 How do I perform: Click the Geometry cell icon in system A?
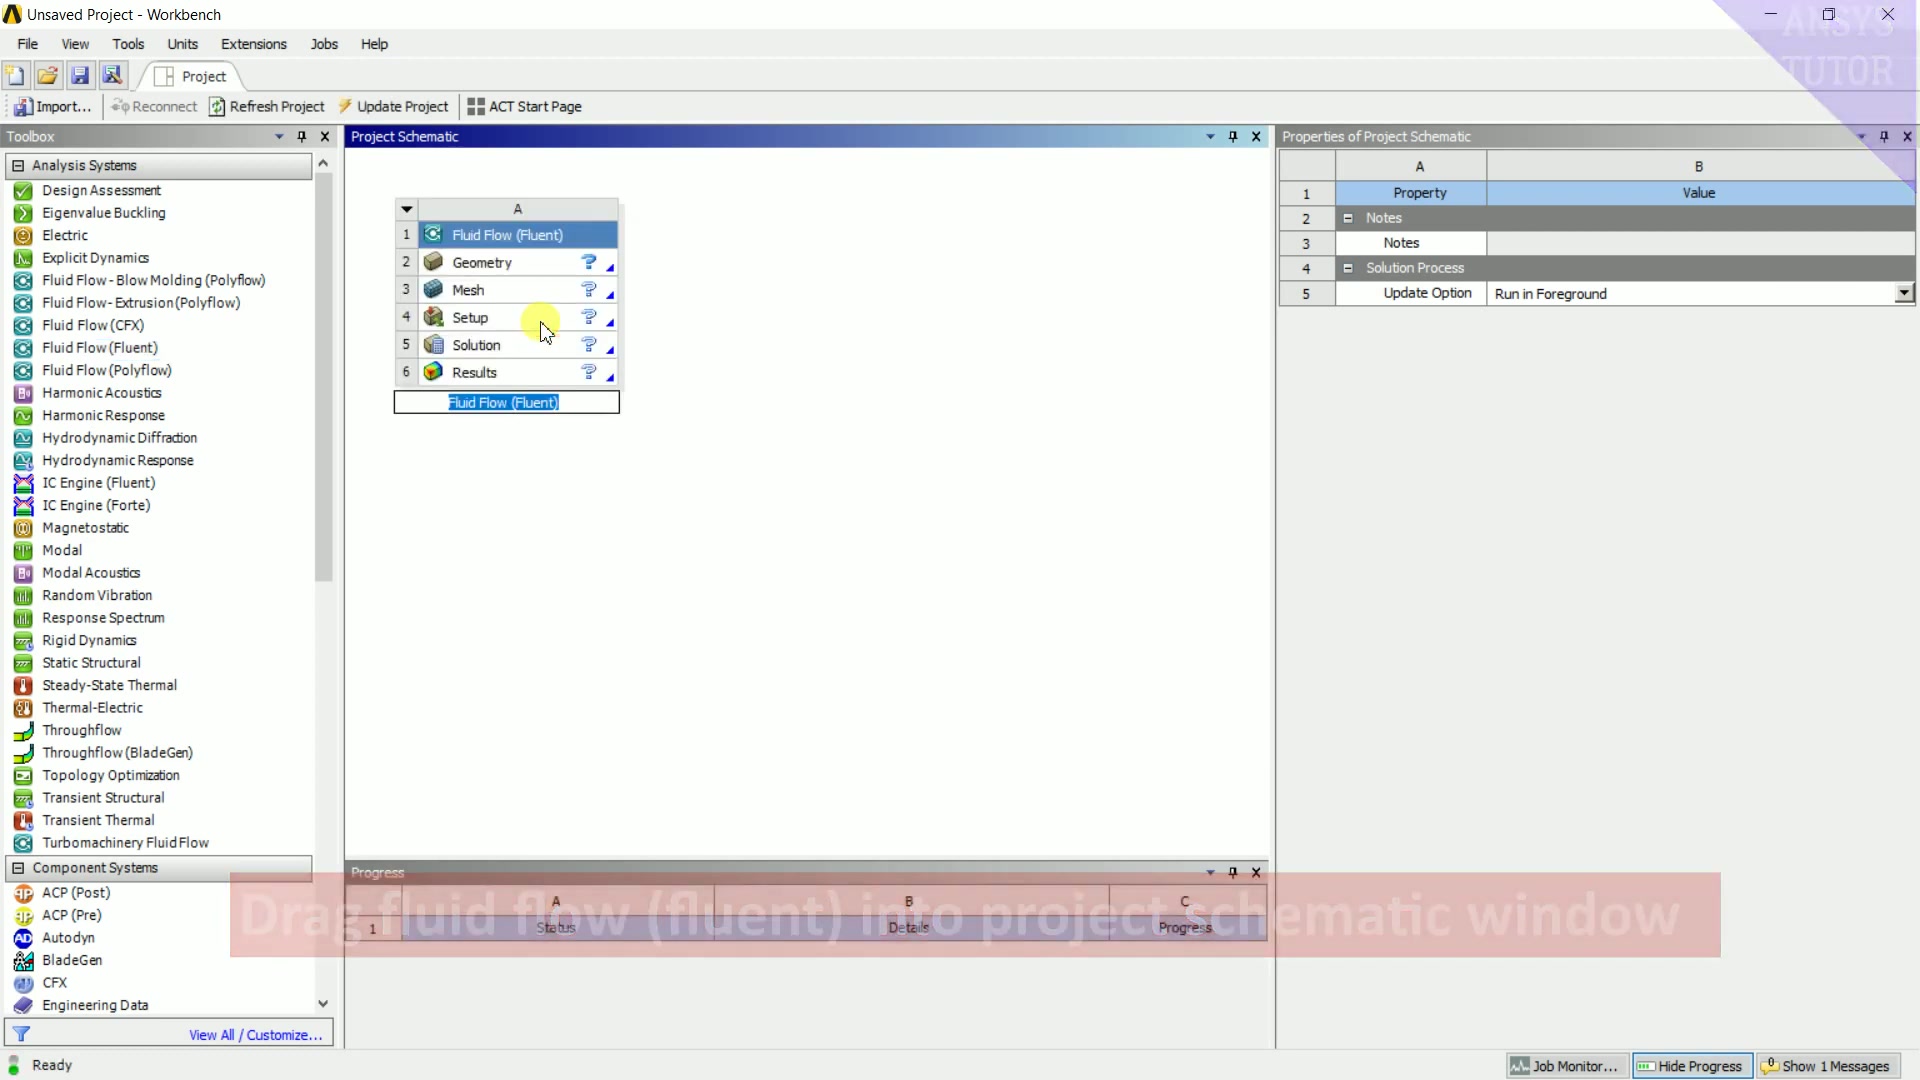433,262
